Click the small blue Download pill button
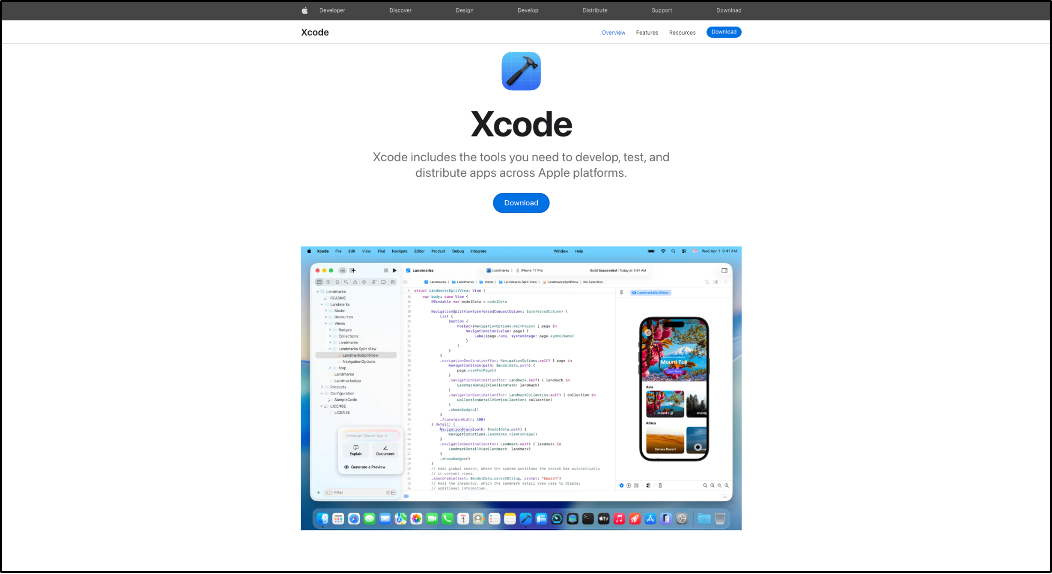Image resolution: width=1052 pixels, height=574 pixels. click(724, 32)
